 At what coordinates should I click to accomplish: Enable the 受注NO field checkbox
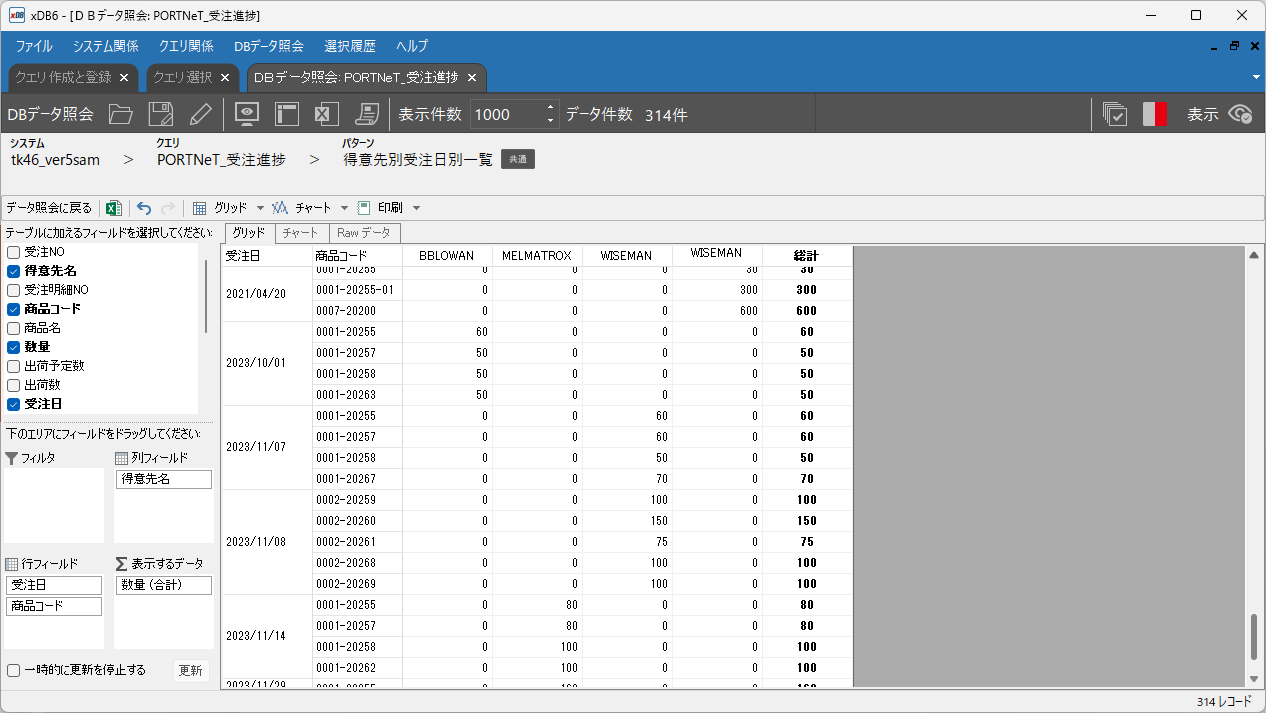14,252
